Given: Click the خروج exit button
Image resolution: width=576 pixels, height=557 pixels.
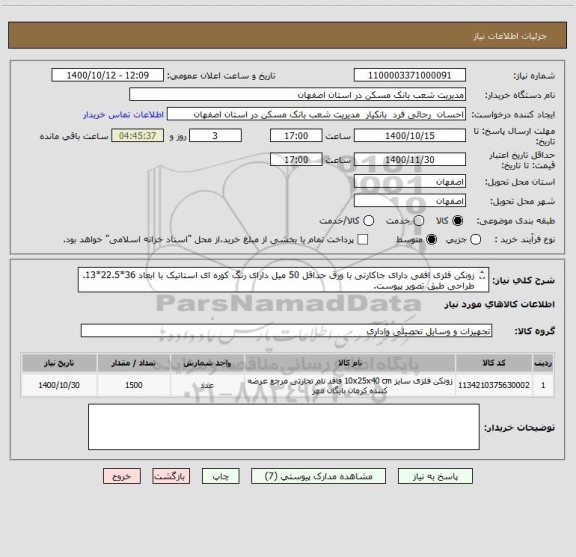Looking at the screenshot, I should coord(122,476).
